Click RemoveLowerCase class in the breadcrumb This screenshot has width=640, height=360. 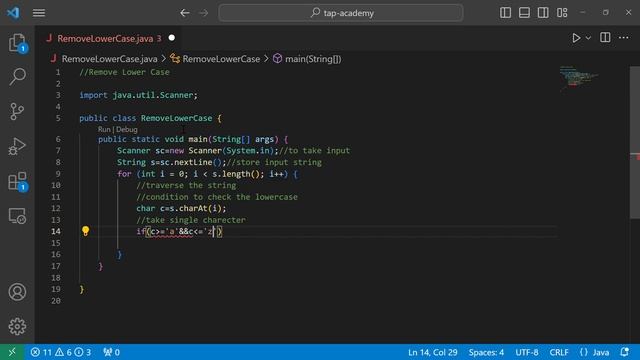tap(221, 59)
